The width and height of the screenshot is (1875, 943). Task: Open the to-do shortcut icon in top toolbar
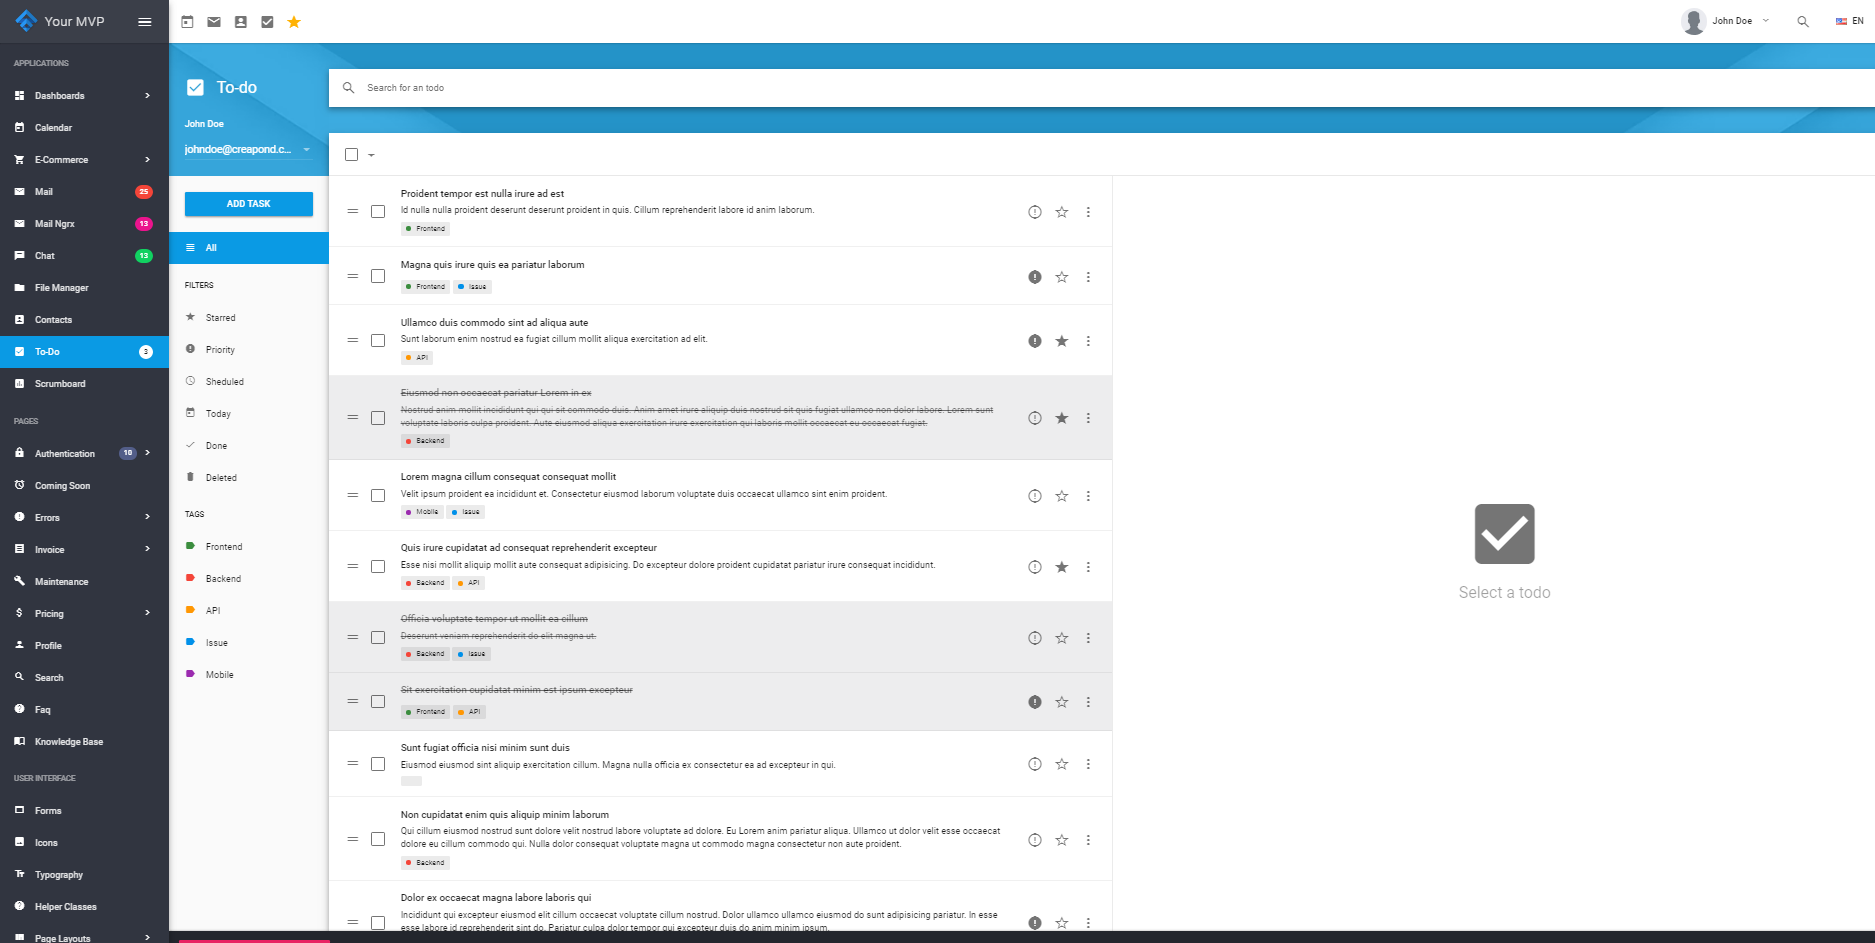[x=267, y=21]
